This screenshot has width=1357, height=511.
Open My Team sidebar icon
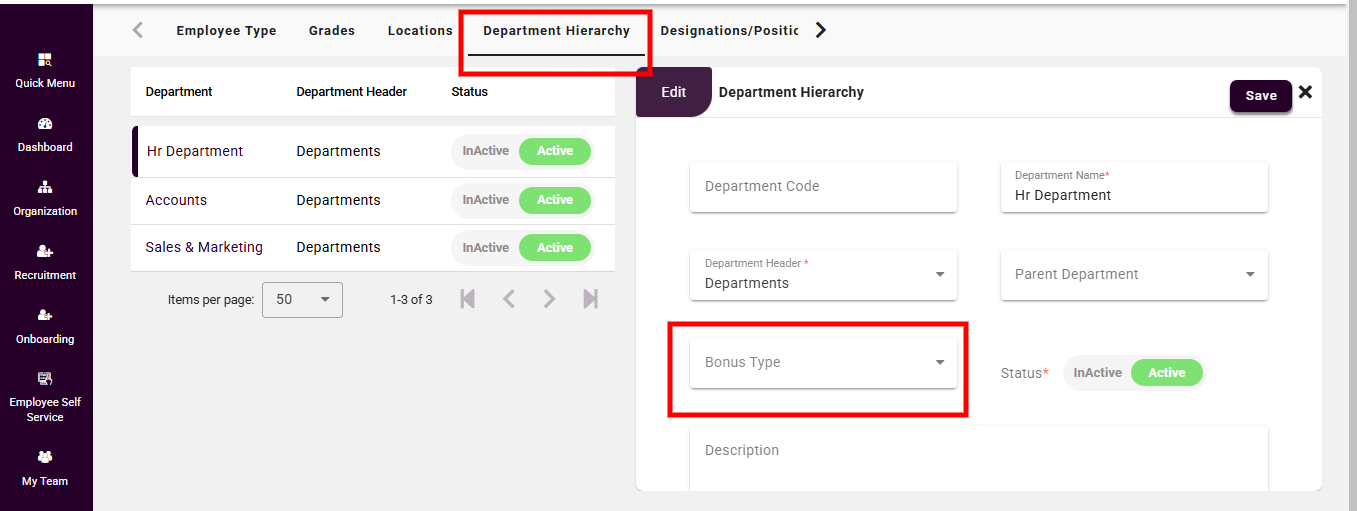click(45, 457)
